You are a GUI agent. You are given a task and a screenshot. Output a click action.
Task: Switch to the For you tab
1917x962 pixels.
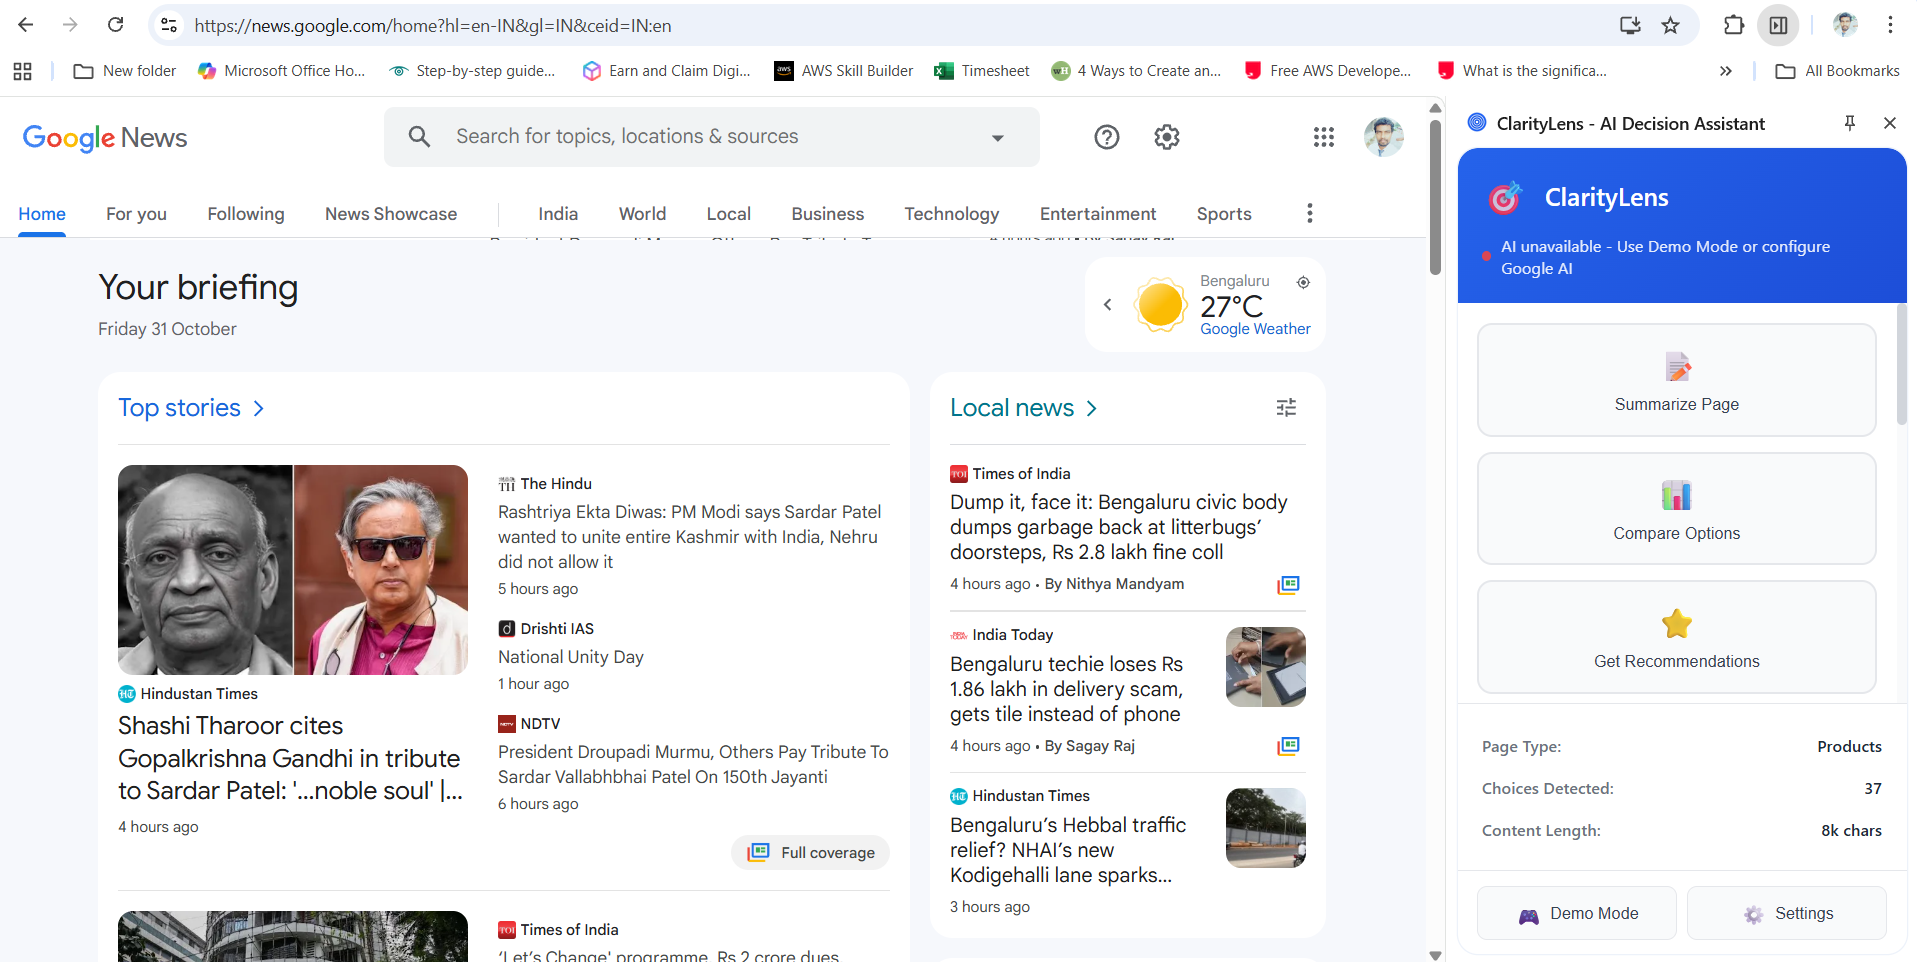pos(136,214)
